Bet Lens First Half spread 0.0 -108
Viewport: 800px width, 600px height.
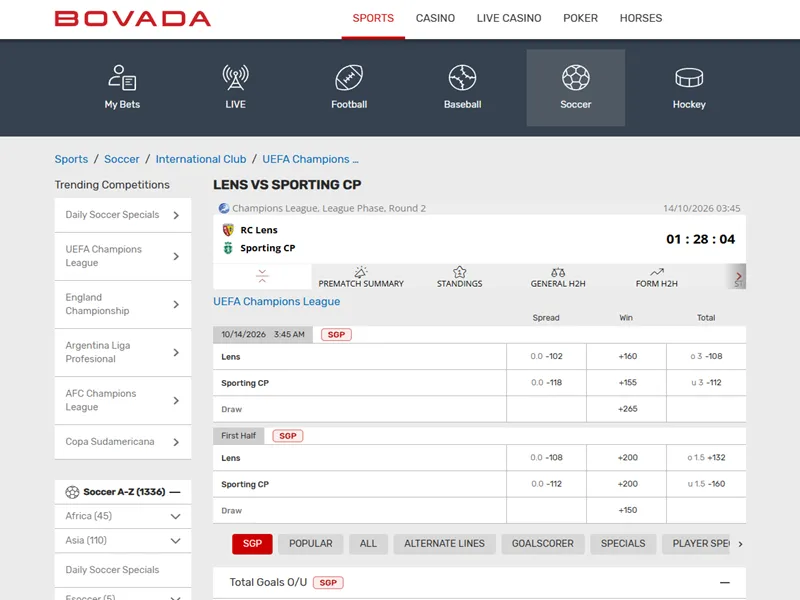[546, 458]
